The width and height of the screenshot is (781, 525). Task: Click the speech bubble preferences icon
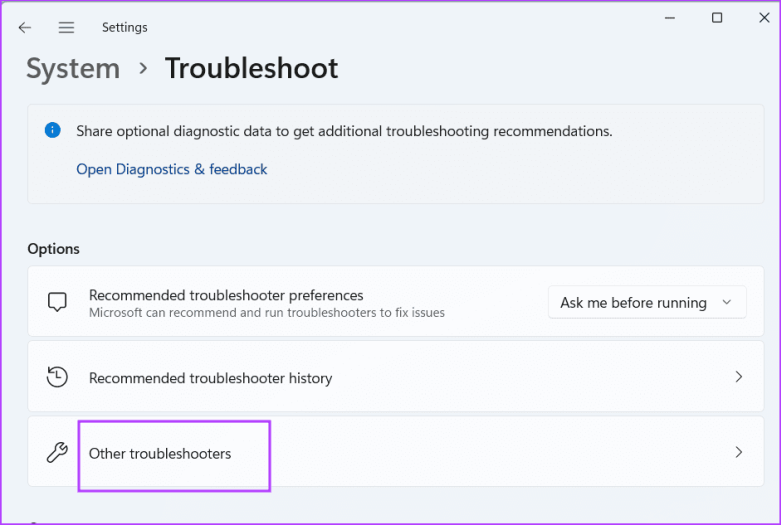coord(57,302)
